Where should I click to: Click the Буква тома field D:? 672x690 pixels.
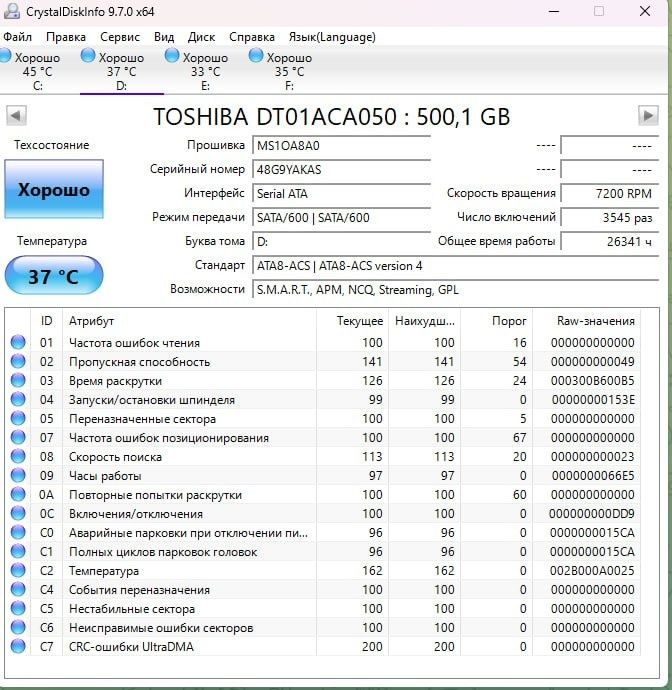click(x=342, y=242)
